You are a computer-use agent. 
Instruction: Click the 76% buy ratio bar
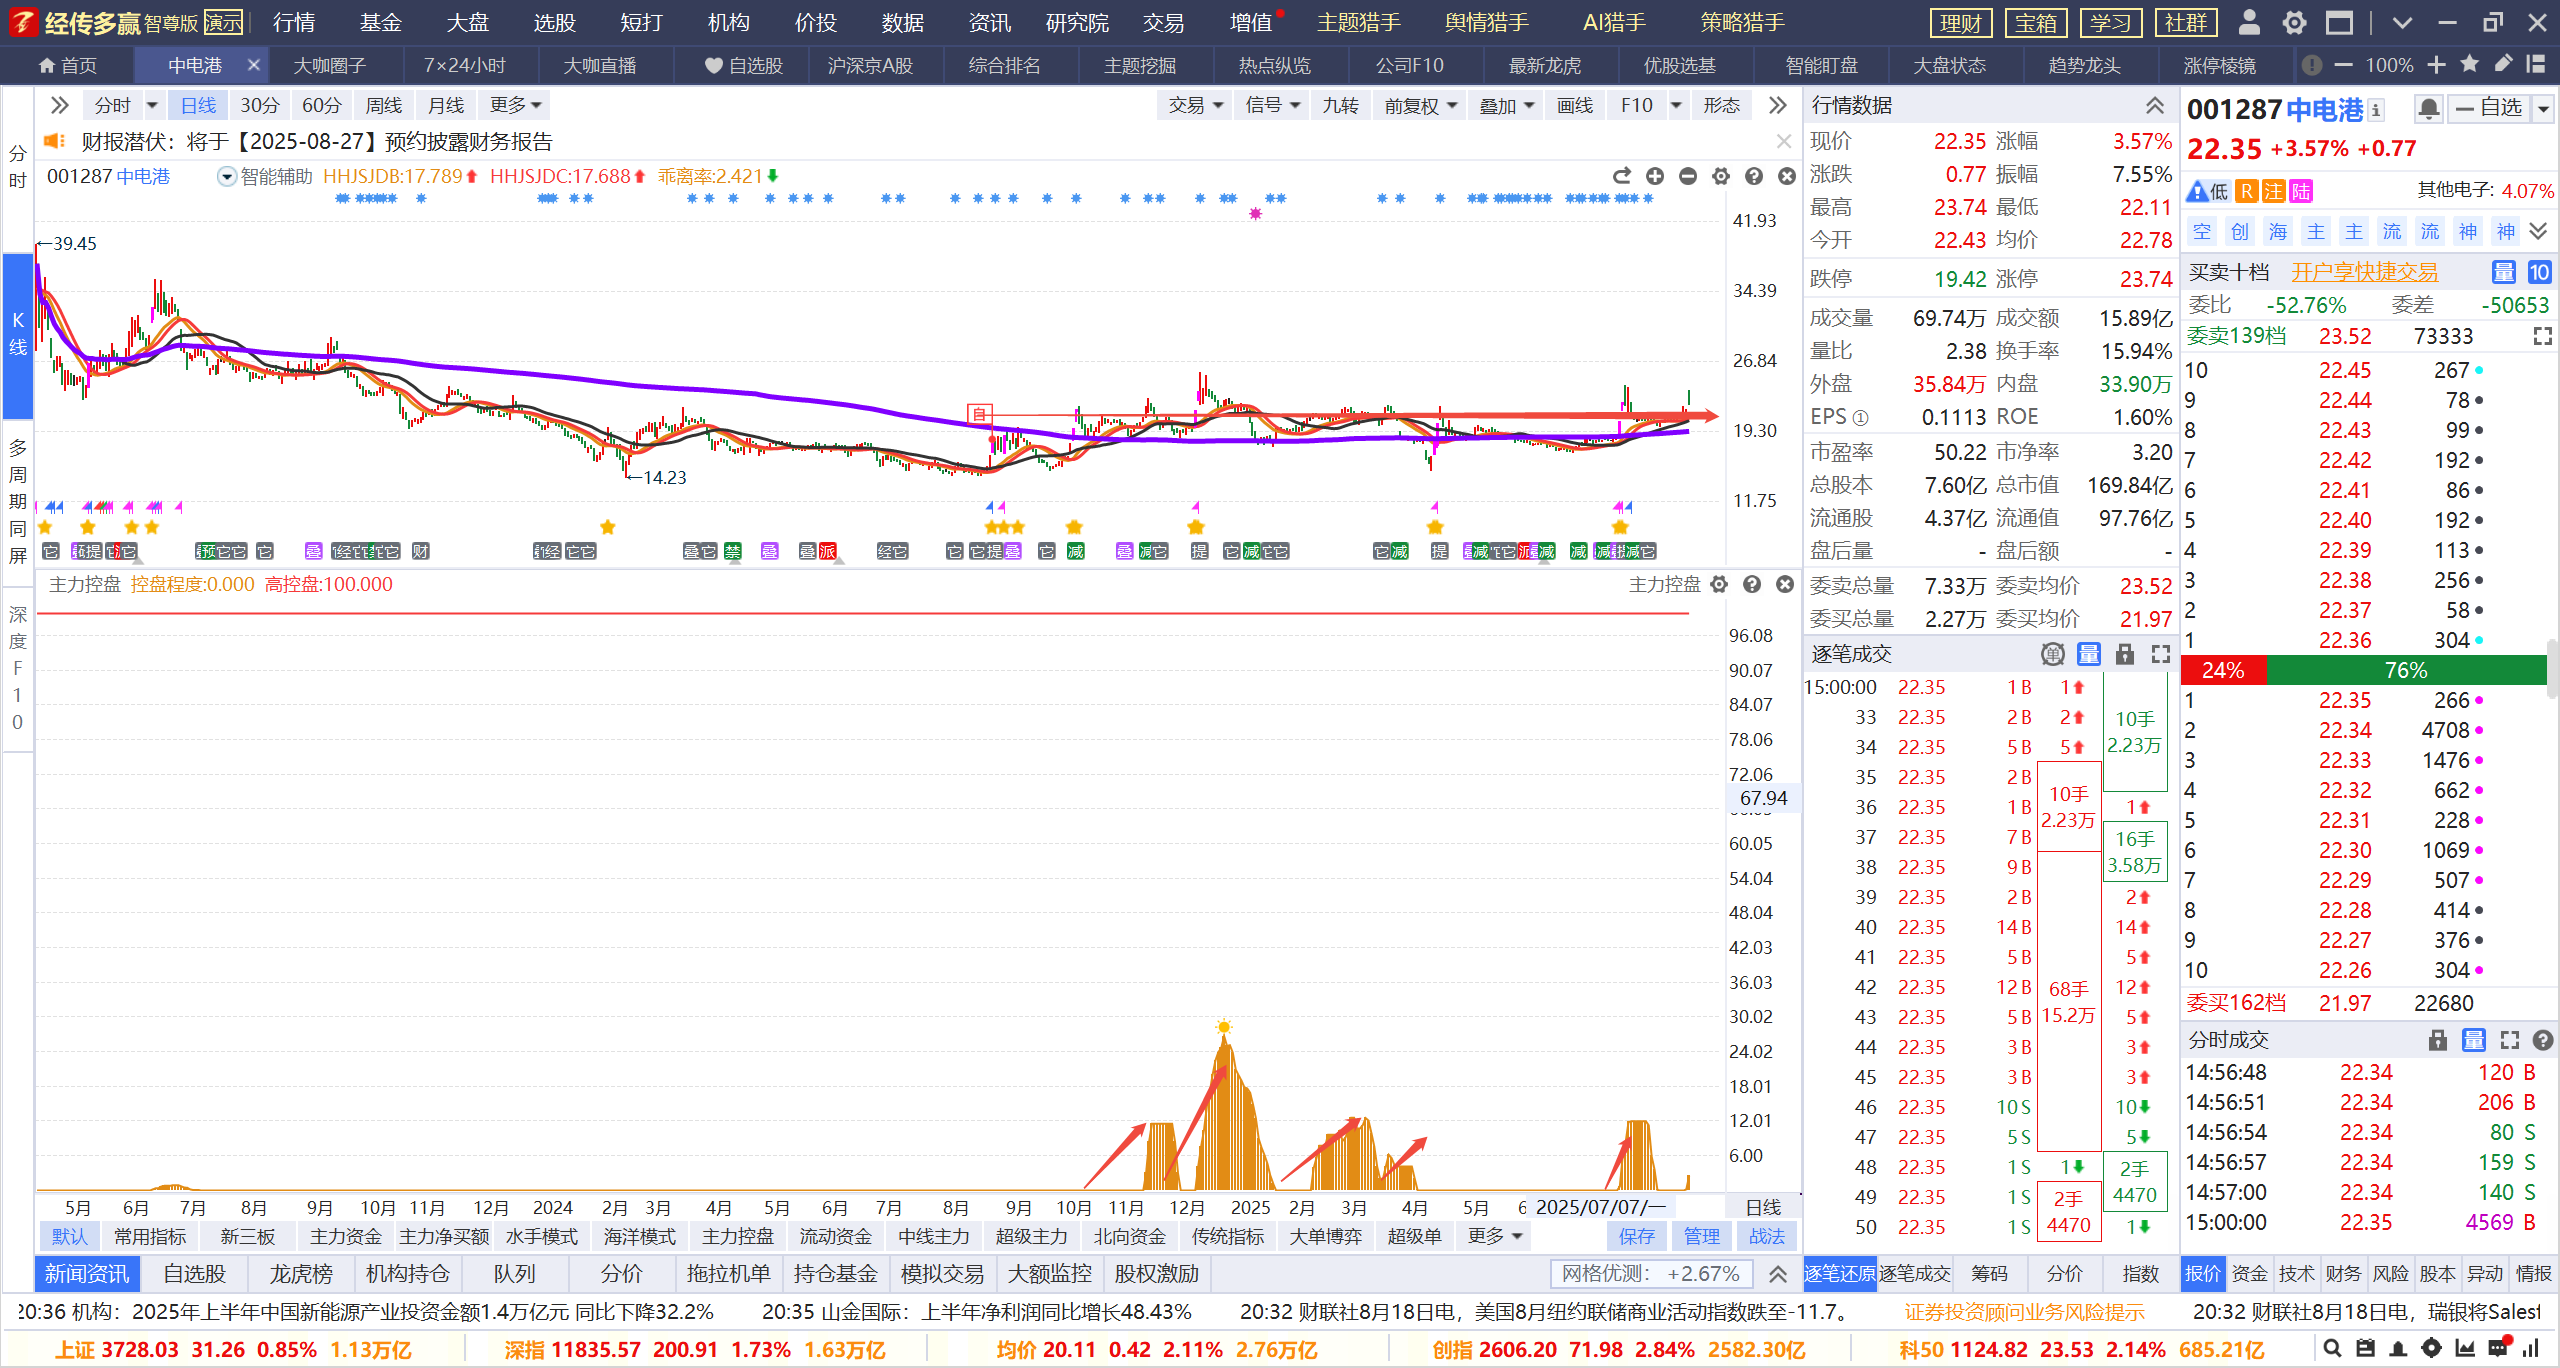[2406, 670]
